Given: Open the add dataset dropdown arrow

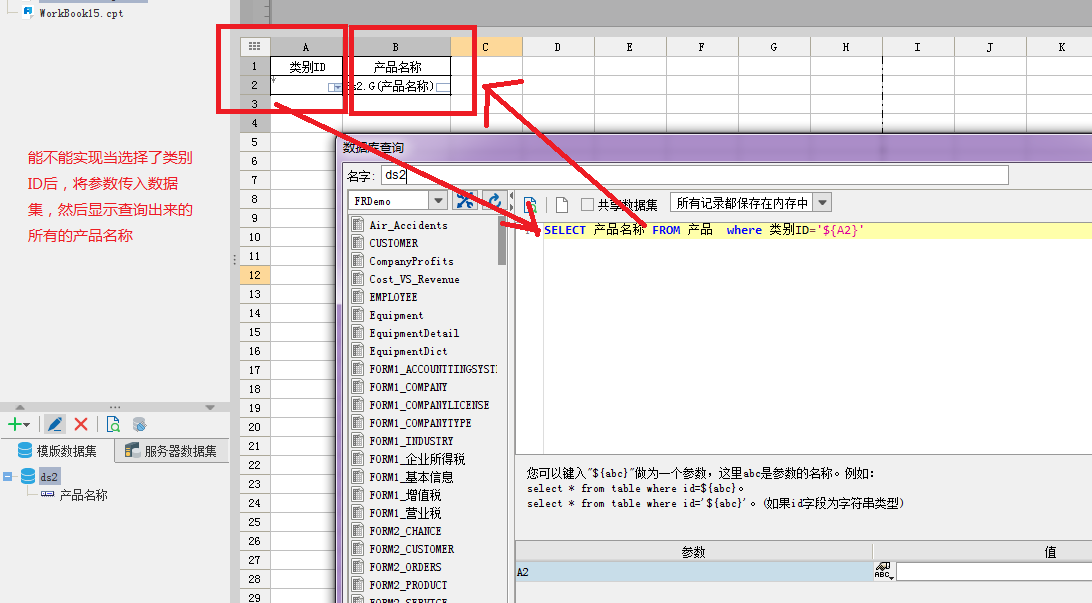Looking at the screenshot, I should [26, 425].
